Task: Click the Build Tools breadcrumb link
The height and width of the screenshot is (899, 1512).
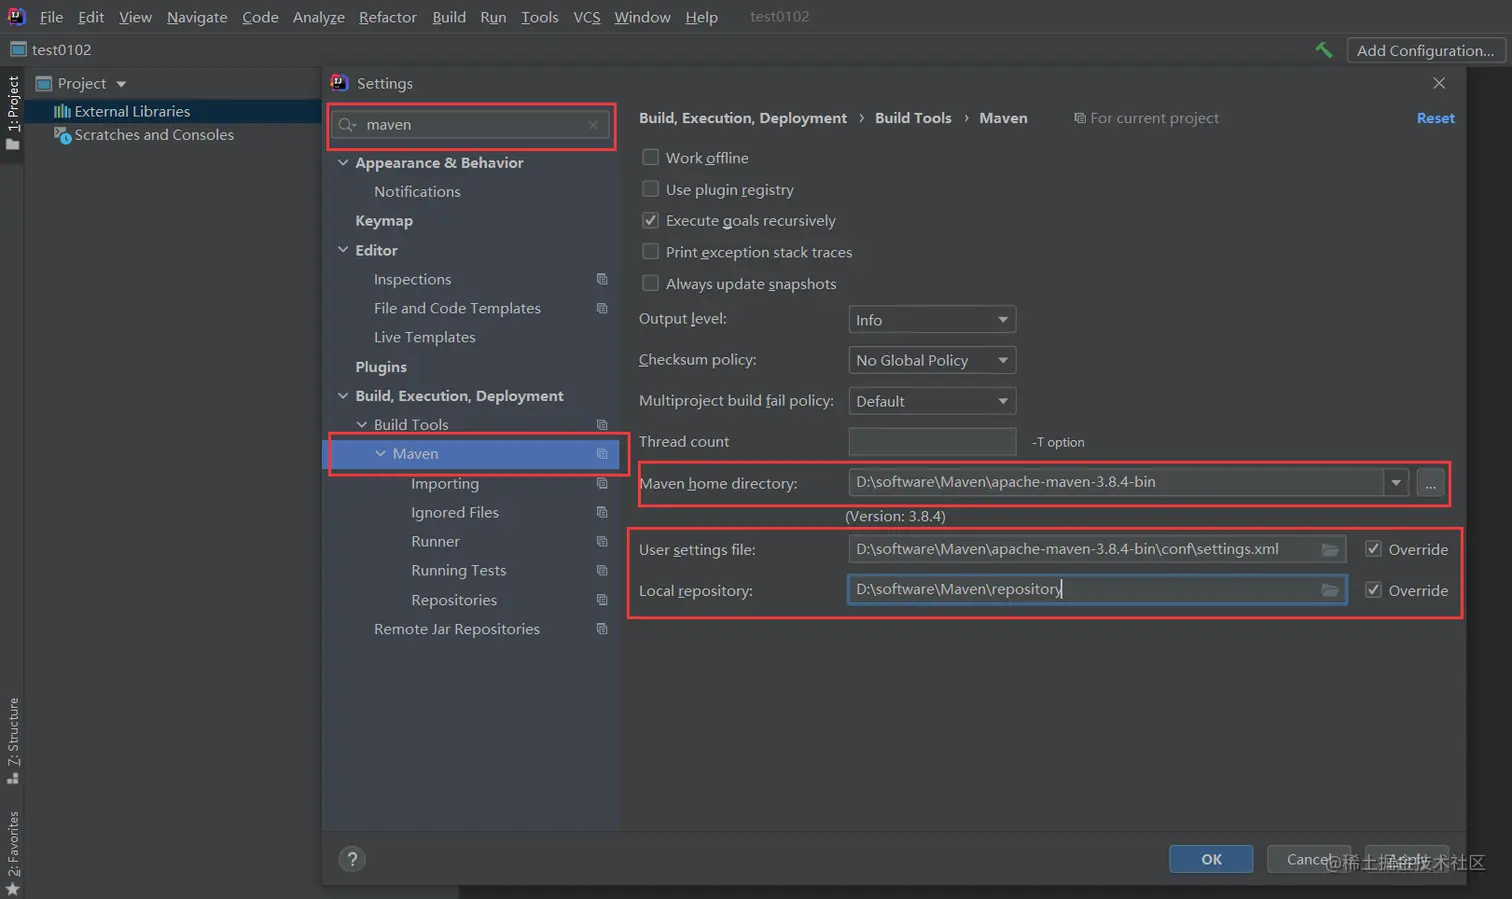Action: tap(913, 118)
